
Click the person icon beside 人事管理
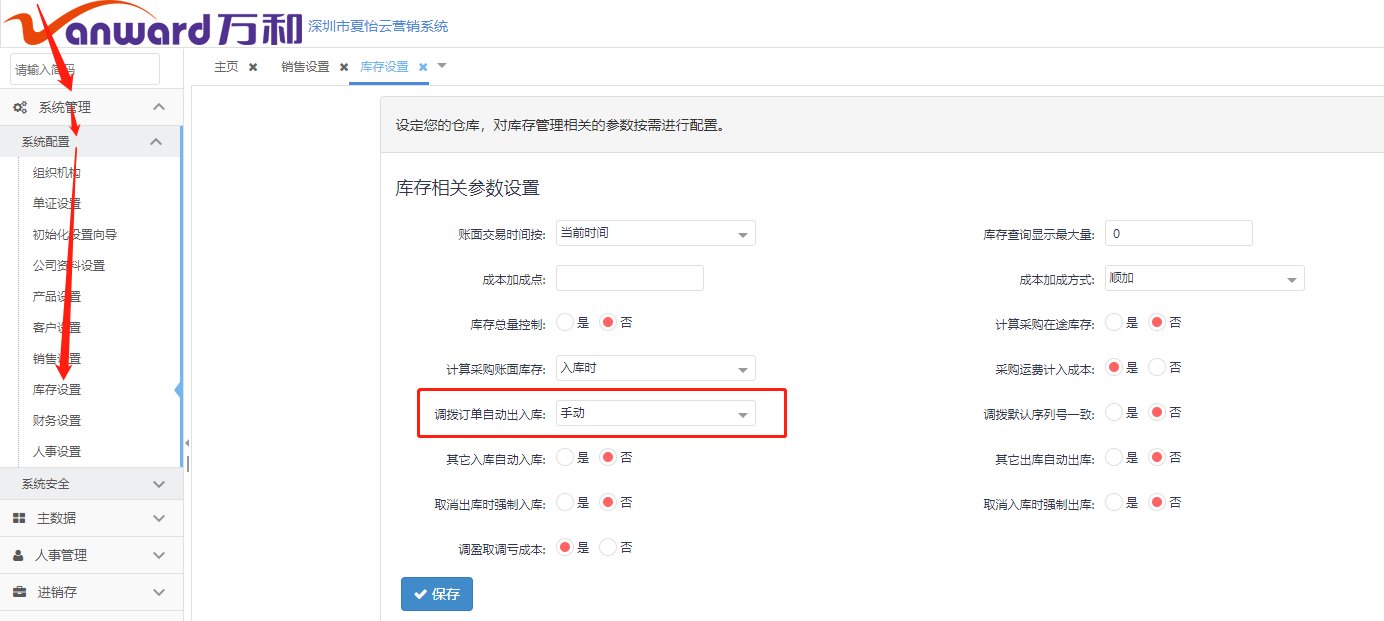[19, 555]
